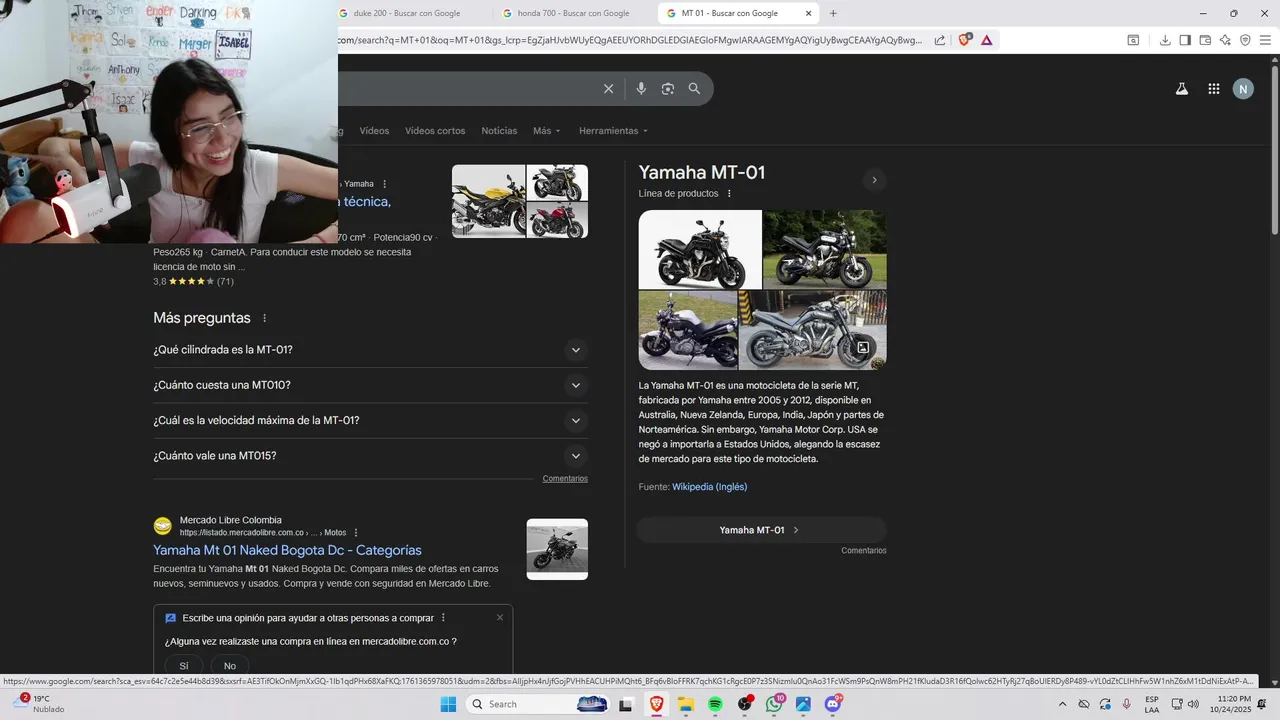Click Comentarios below Más preguntas
The height and width of the screenshot is (720, 1280).
click(x=565, y=479)
